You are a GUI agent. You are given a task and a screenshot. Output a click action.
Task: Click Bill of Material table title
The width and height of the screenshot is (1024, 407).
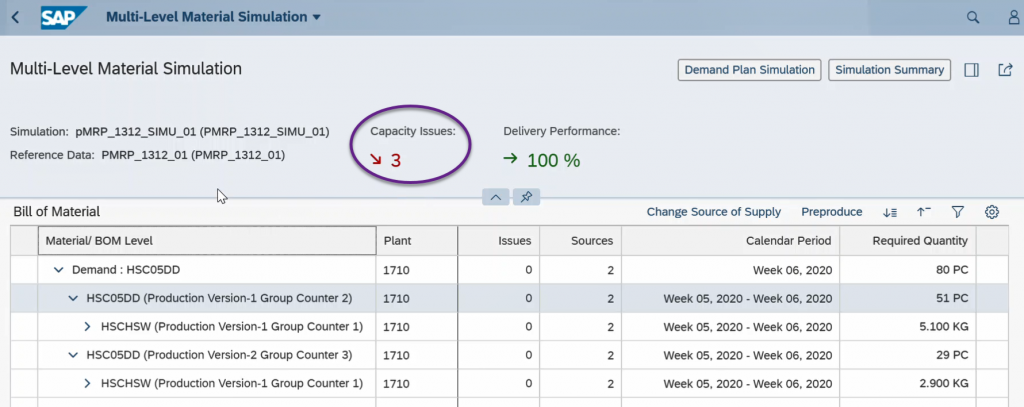click(57, 212)
